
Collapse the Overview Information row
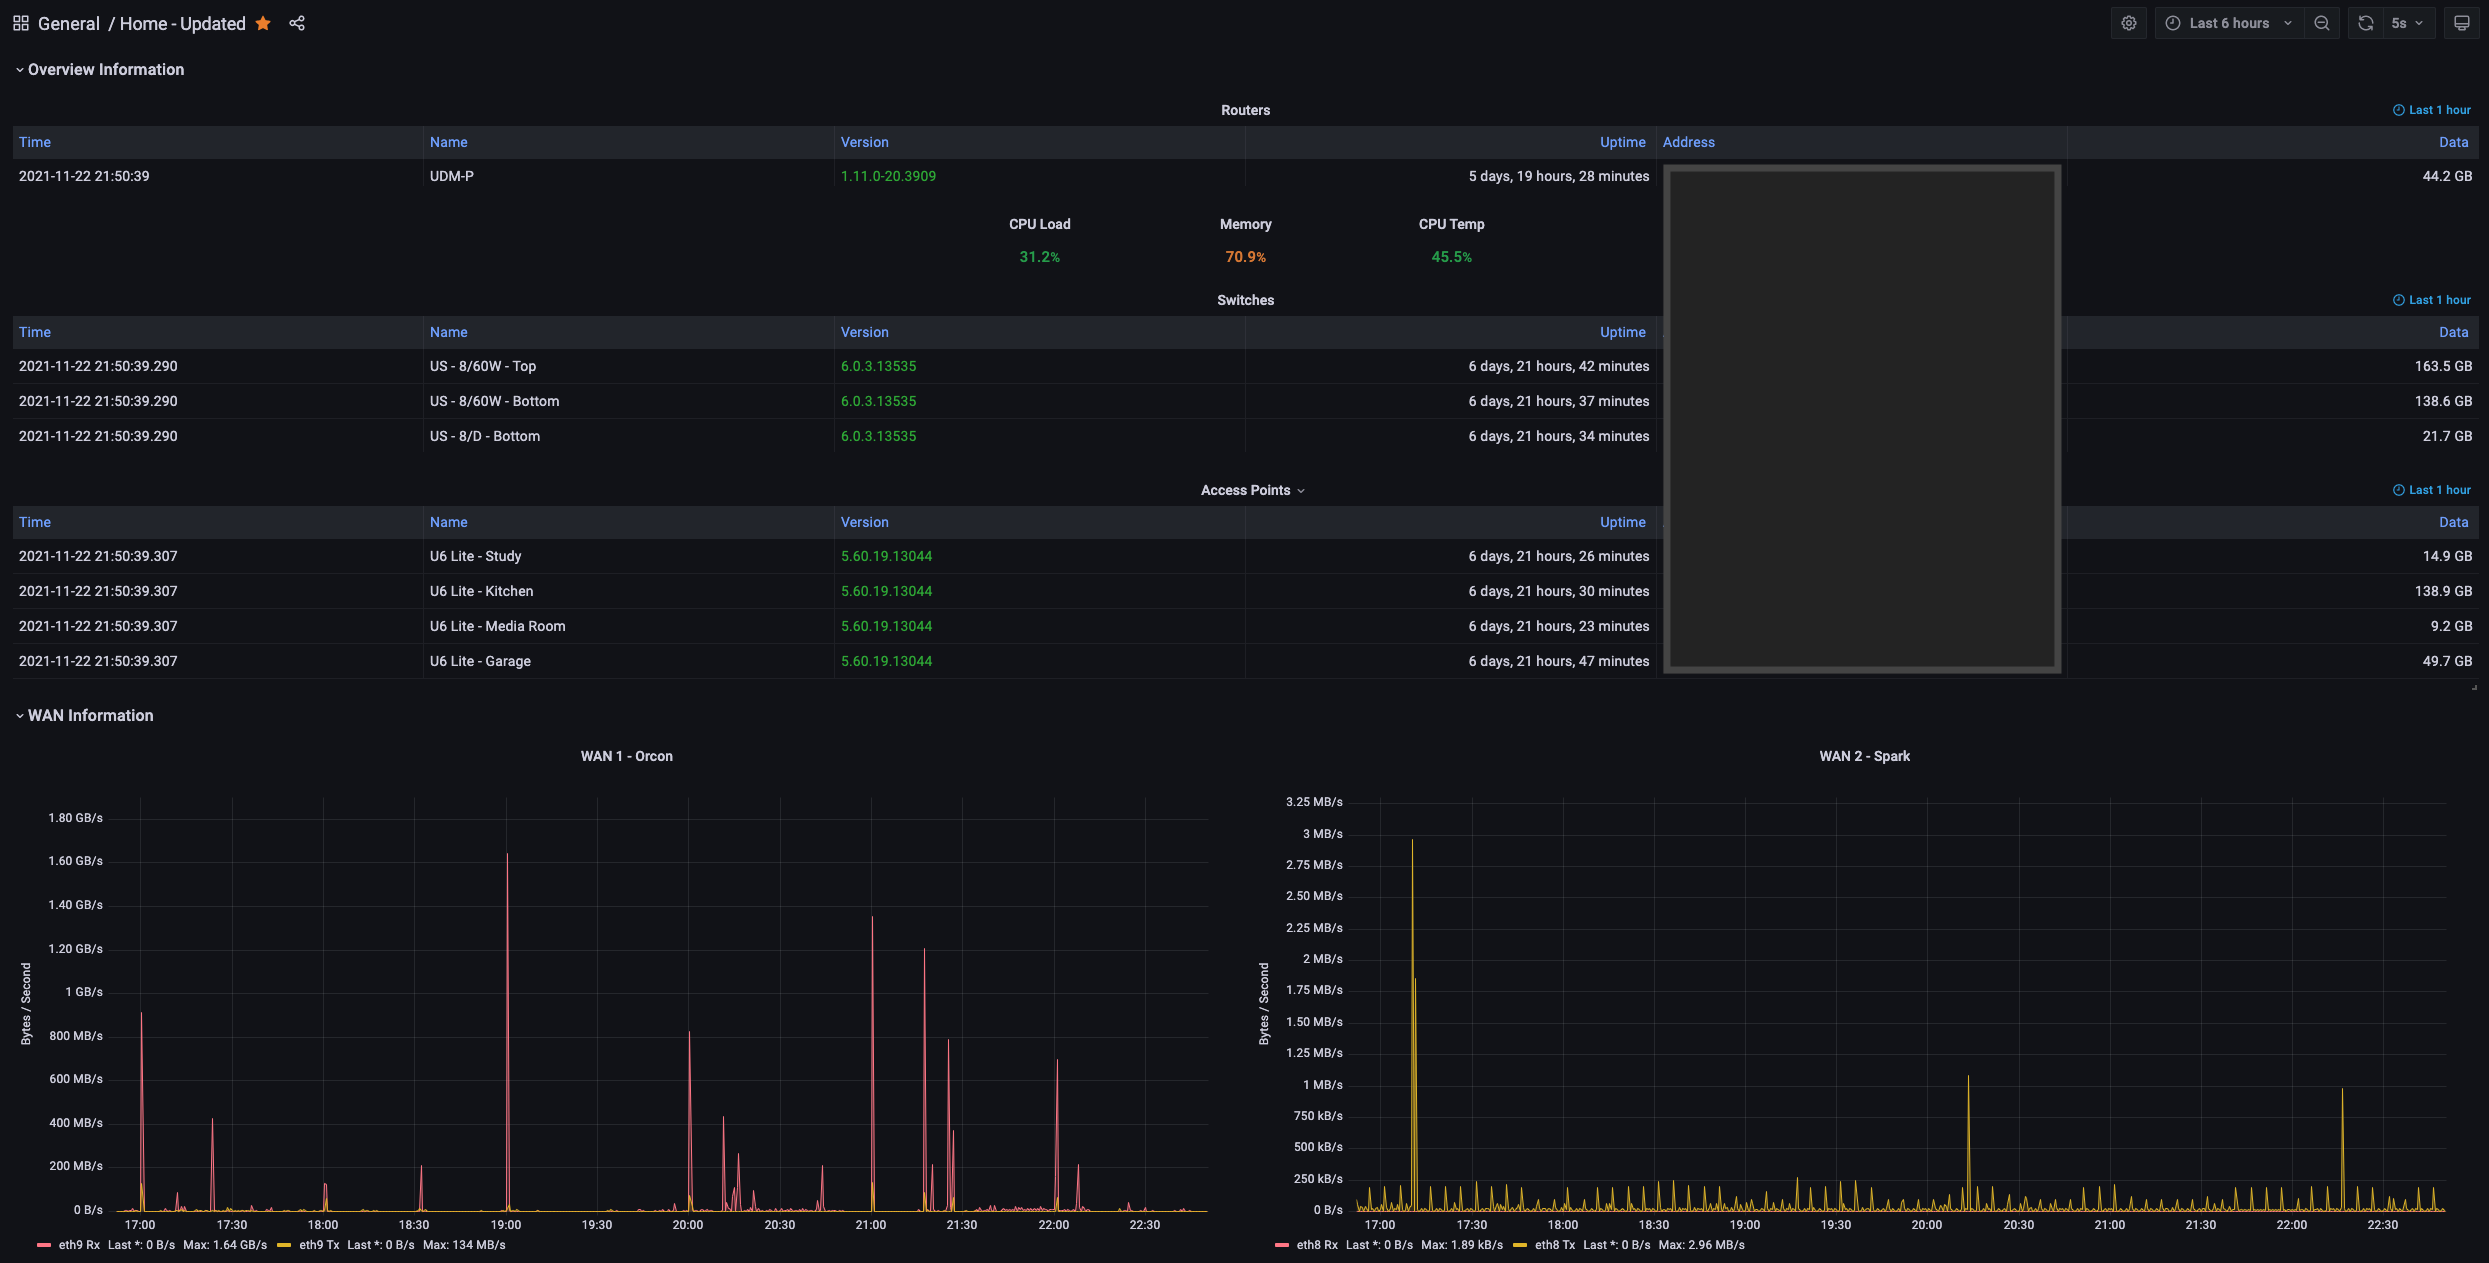[105, 69]
